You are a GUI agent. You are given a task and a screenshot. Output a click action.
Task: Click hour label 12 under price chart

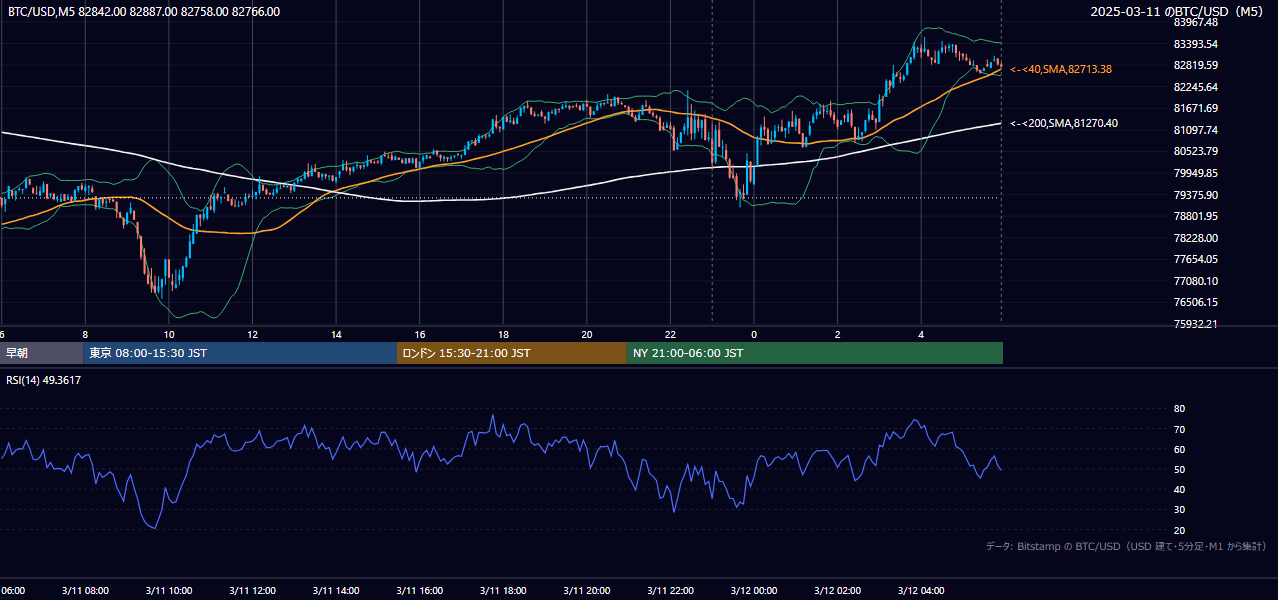click(x=253, y=334)
